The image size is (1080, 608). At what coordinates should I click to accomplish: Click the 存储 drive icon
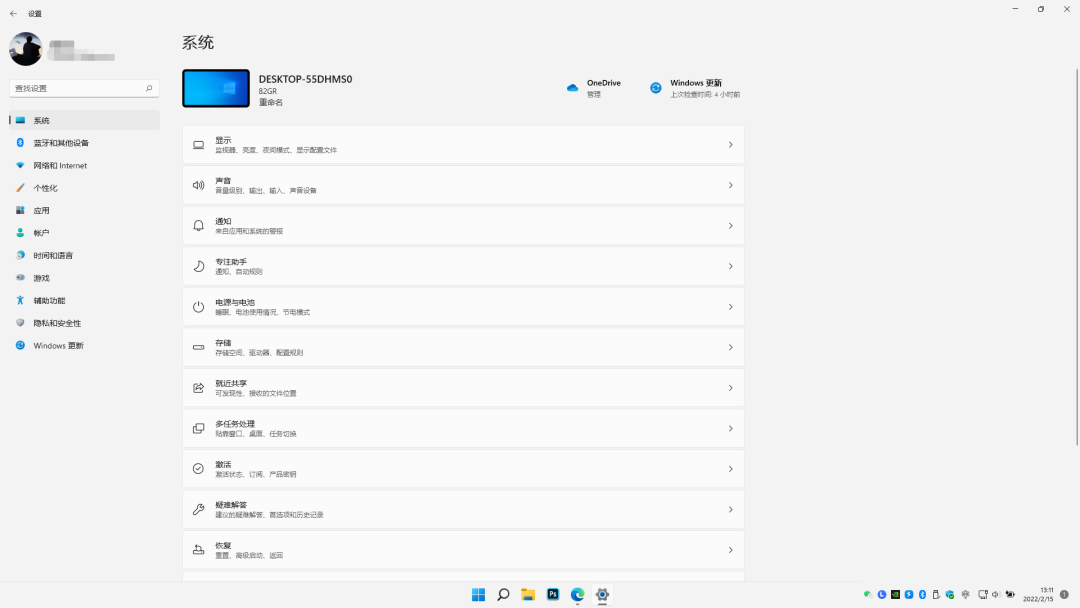[198, 348]
